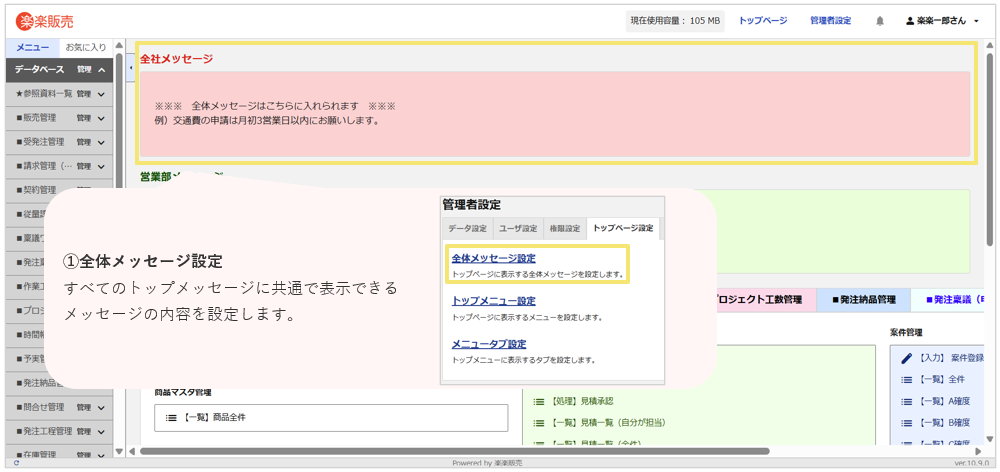Click 管理 next to ■請求管理
The image size is (1000, 472).
(84, 166)
